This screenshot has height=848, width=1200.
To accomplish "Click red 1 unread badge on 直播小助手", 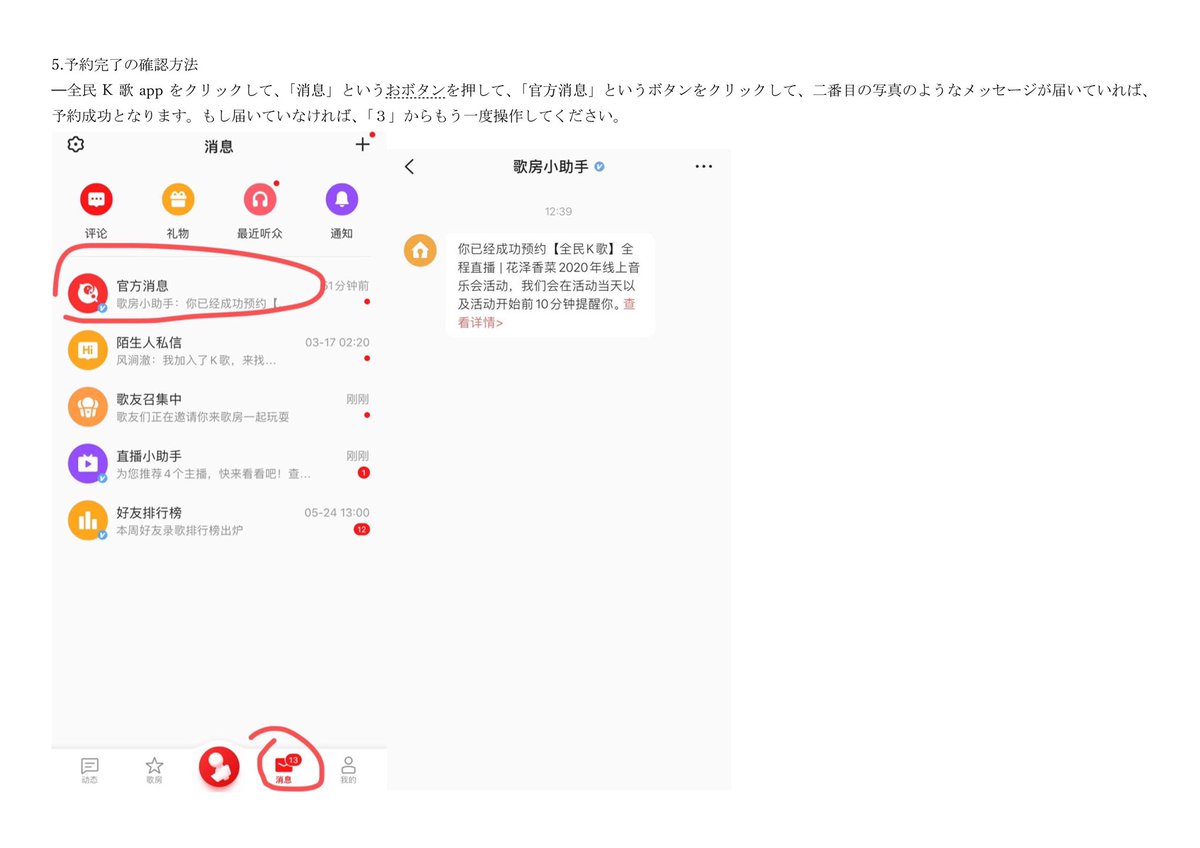I will [363, 472].
